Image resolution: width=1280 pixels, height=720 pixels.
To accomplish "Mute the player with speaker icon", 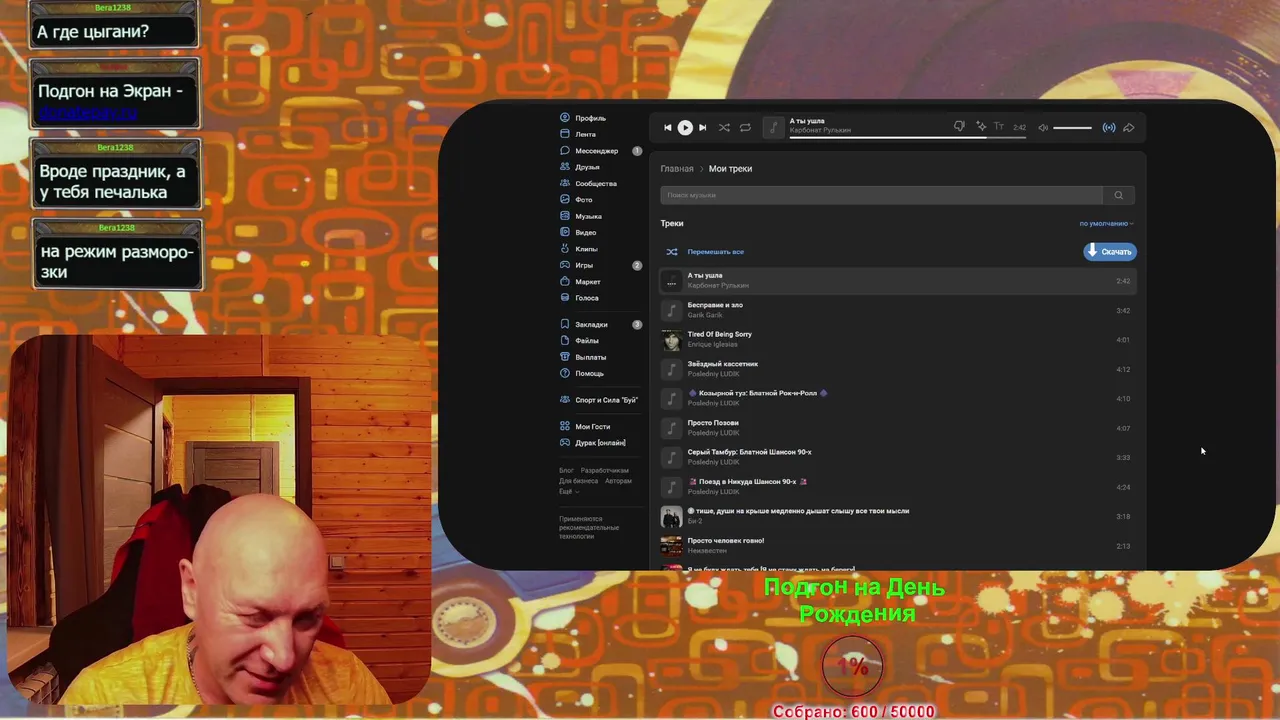I will click(1043, 128).
